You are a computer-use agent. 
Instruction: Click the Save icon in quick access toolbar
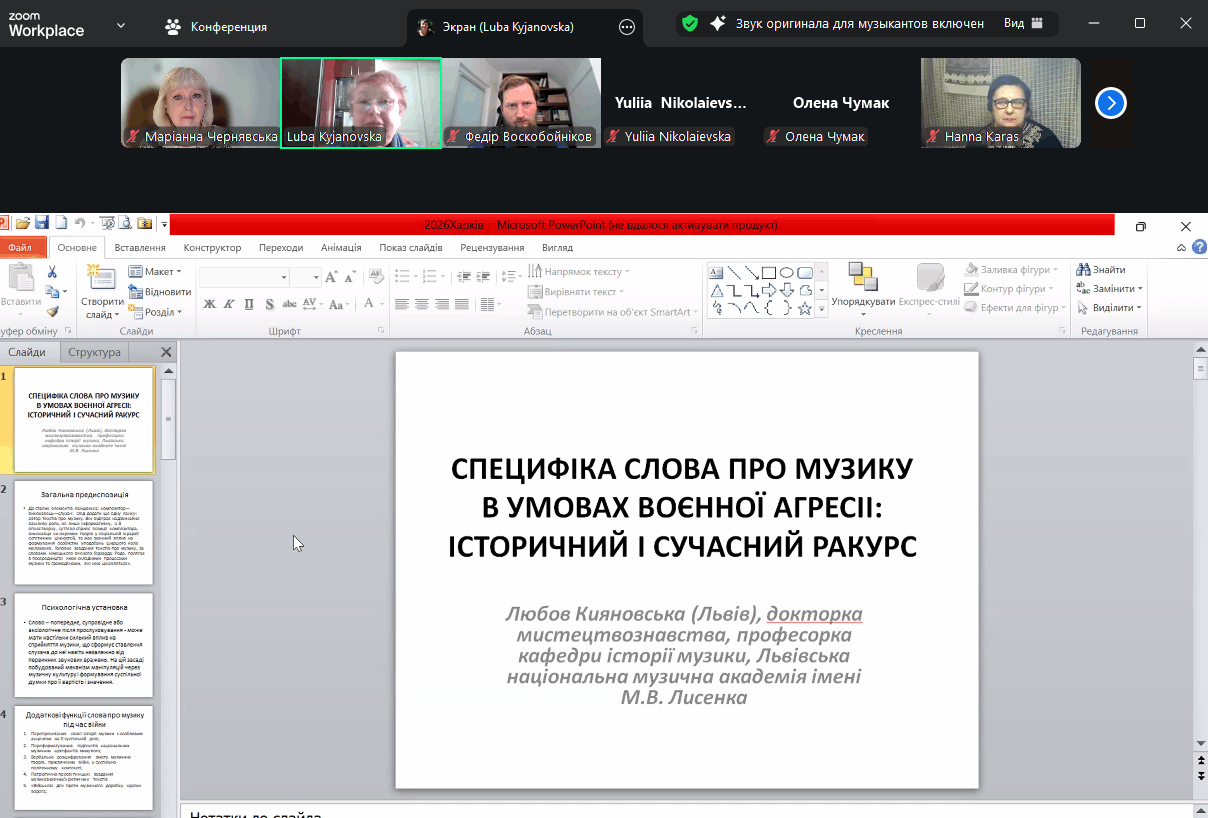point(42,223)
